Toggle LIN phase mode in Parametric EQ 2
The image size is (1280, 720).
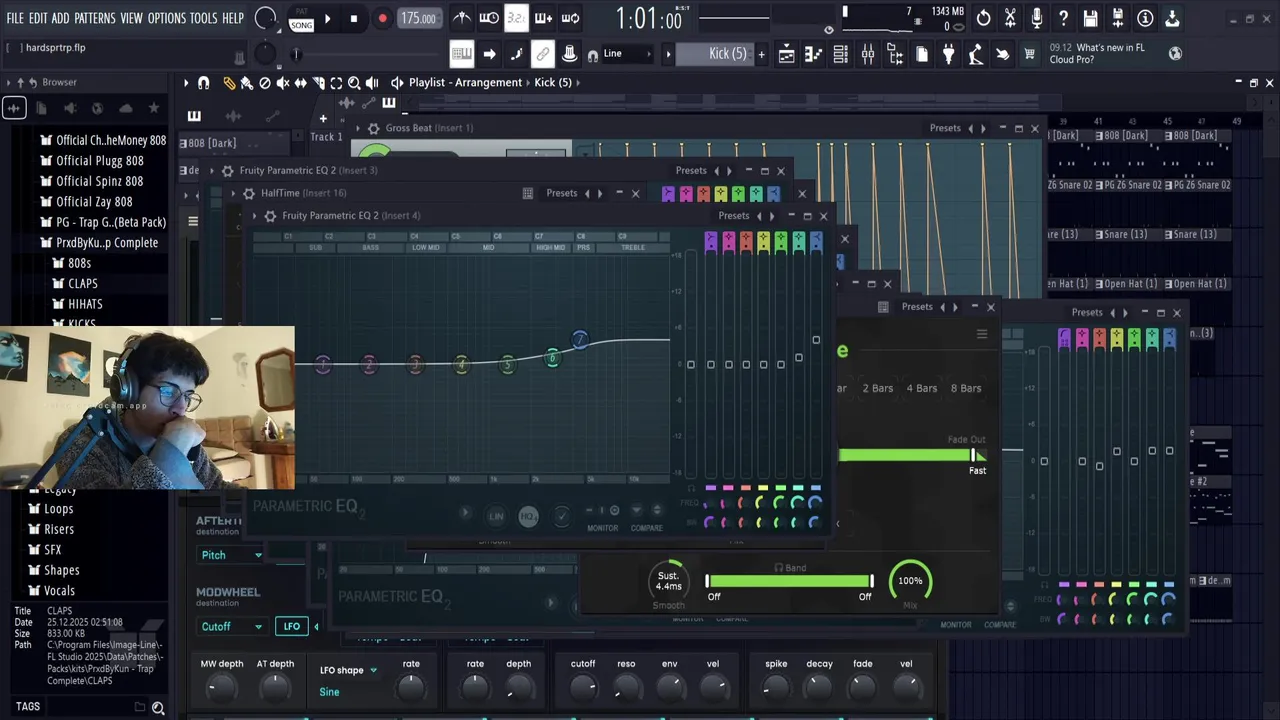tap(496, 516)
